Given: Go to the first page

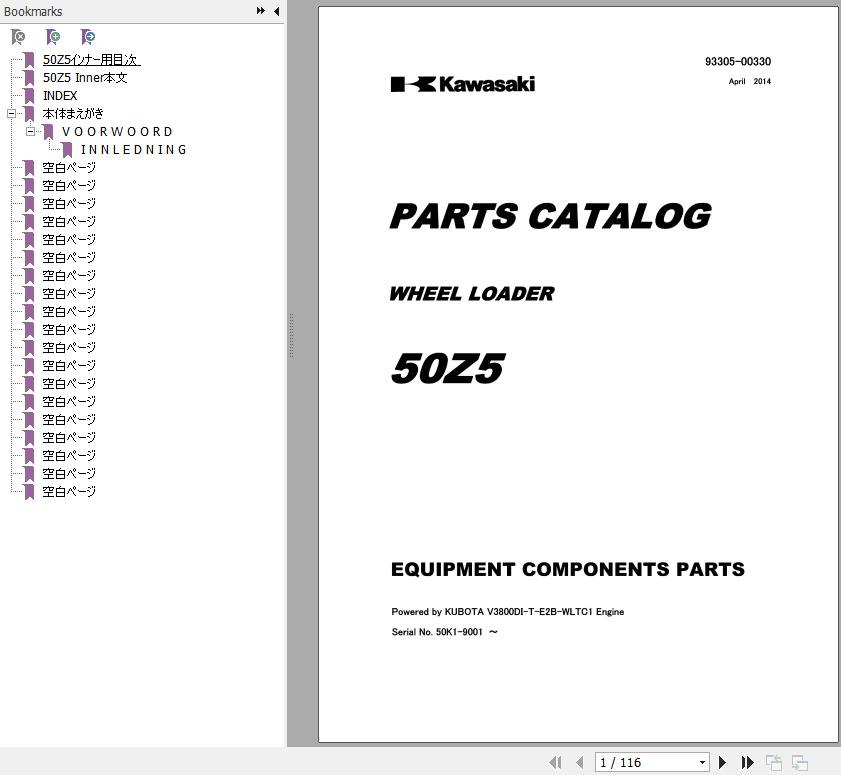Looking at the screenshot, I should pos(556,762).
